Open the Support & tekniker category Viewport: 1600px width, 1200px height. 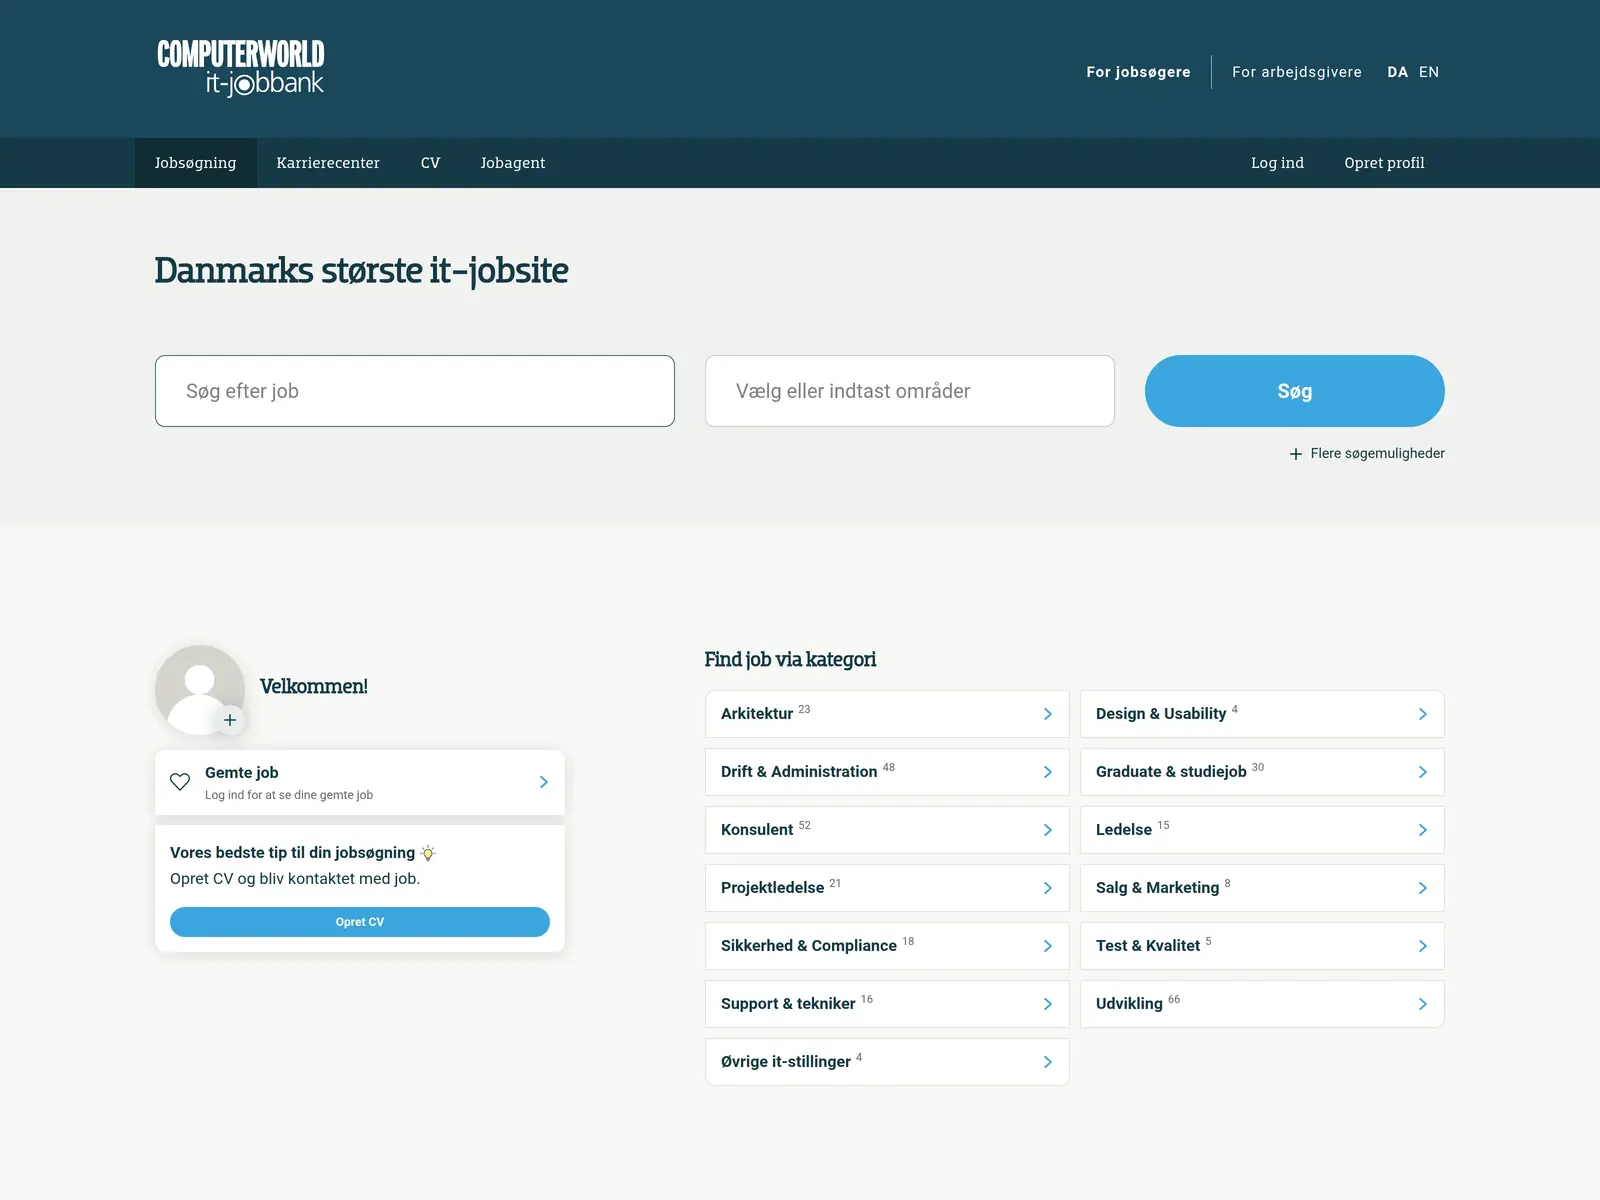887,1004
